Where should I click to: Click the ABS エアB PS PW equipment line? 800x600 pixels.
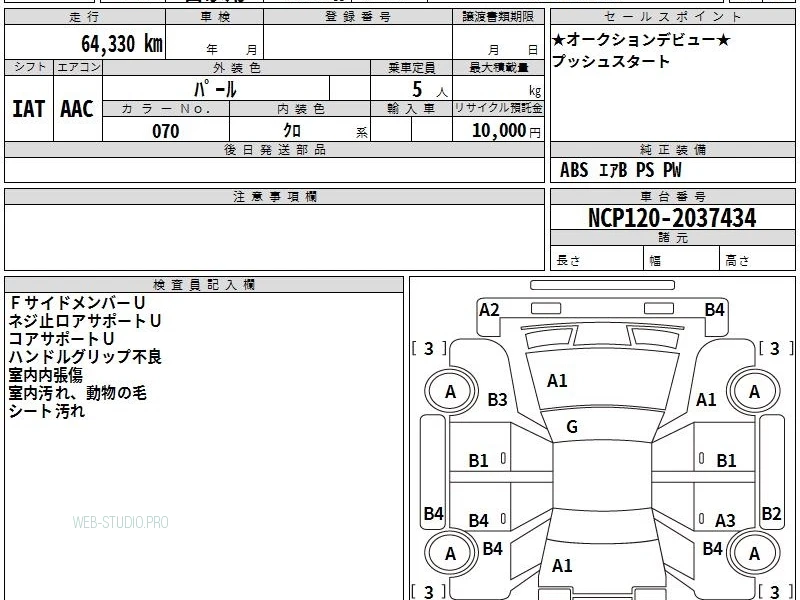(x=621, y=170)
